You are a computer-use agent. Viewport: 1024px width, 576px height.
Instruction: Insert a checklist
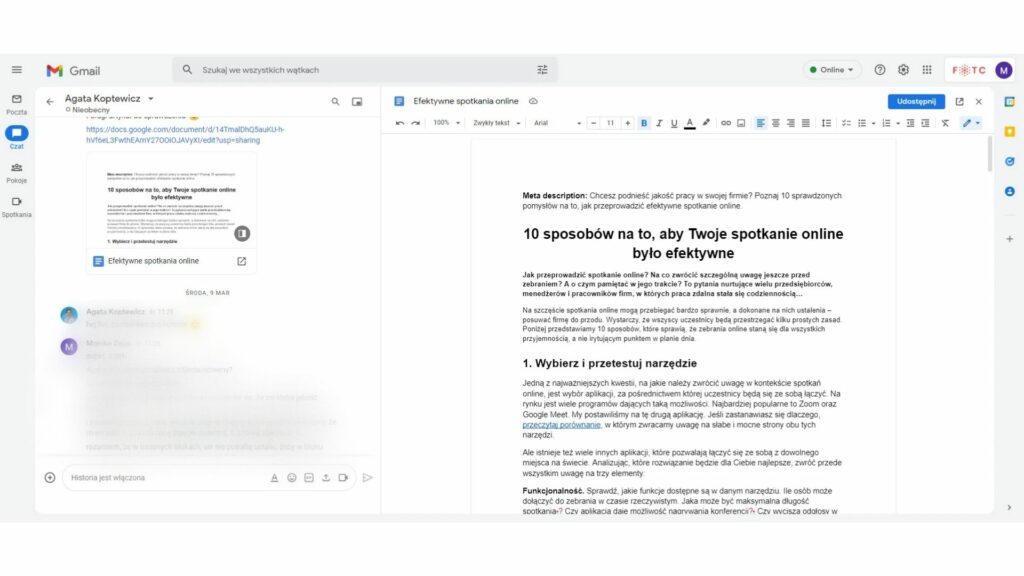(846, 123)
